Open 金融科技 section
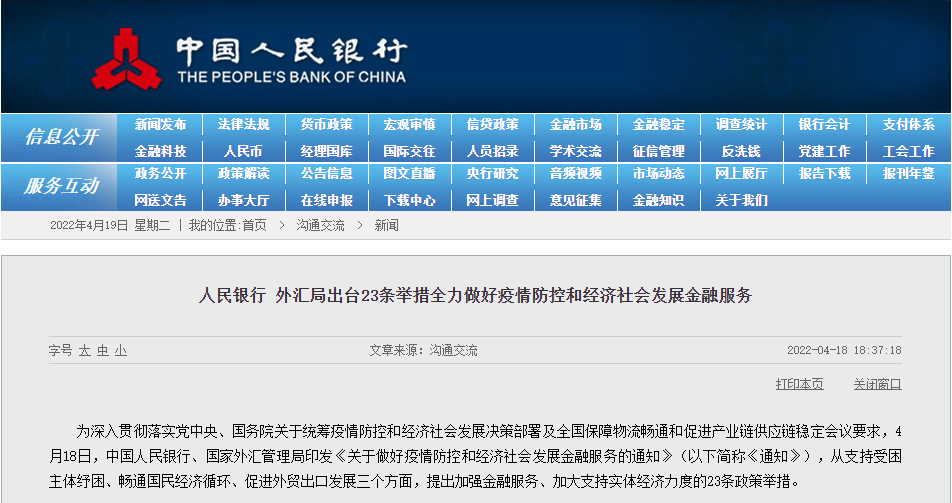The image size is (952, 503). (160, 151)
